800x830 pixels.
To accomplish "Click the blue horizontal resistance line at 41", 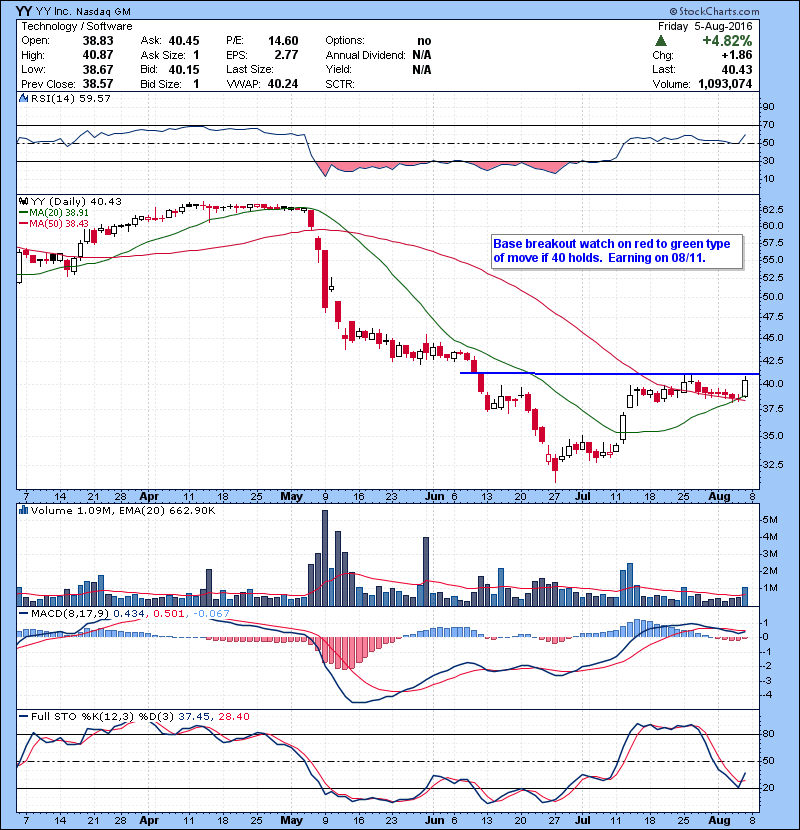I will (x=609, y=374).
